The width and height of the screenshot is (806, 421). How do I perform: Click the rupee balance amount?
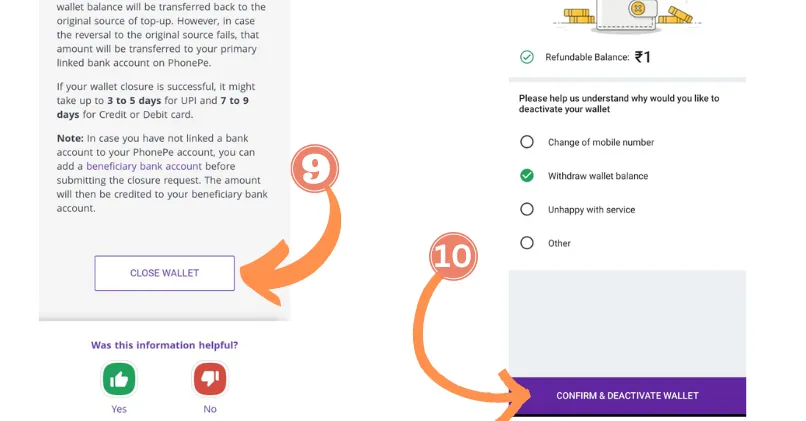point(643,57)
